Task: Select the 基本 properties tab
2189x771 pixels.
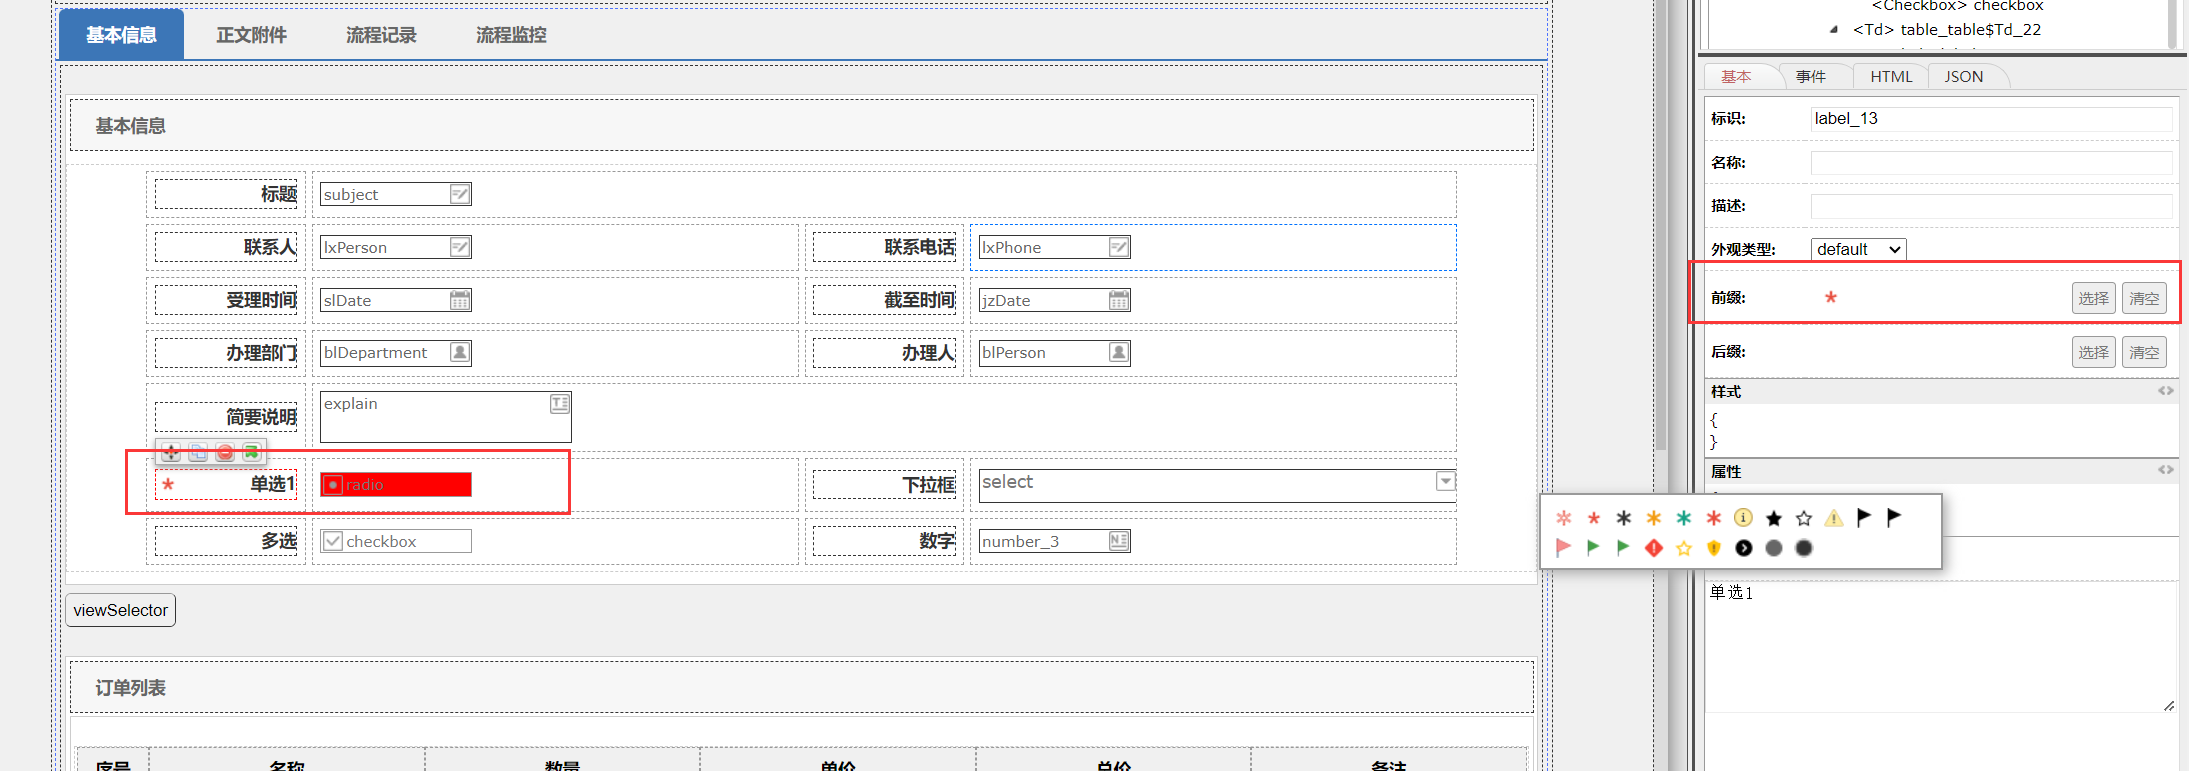Action: coord(1736,77)
